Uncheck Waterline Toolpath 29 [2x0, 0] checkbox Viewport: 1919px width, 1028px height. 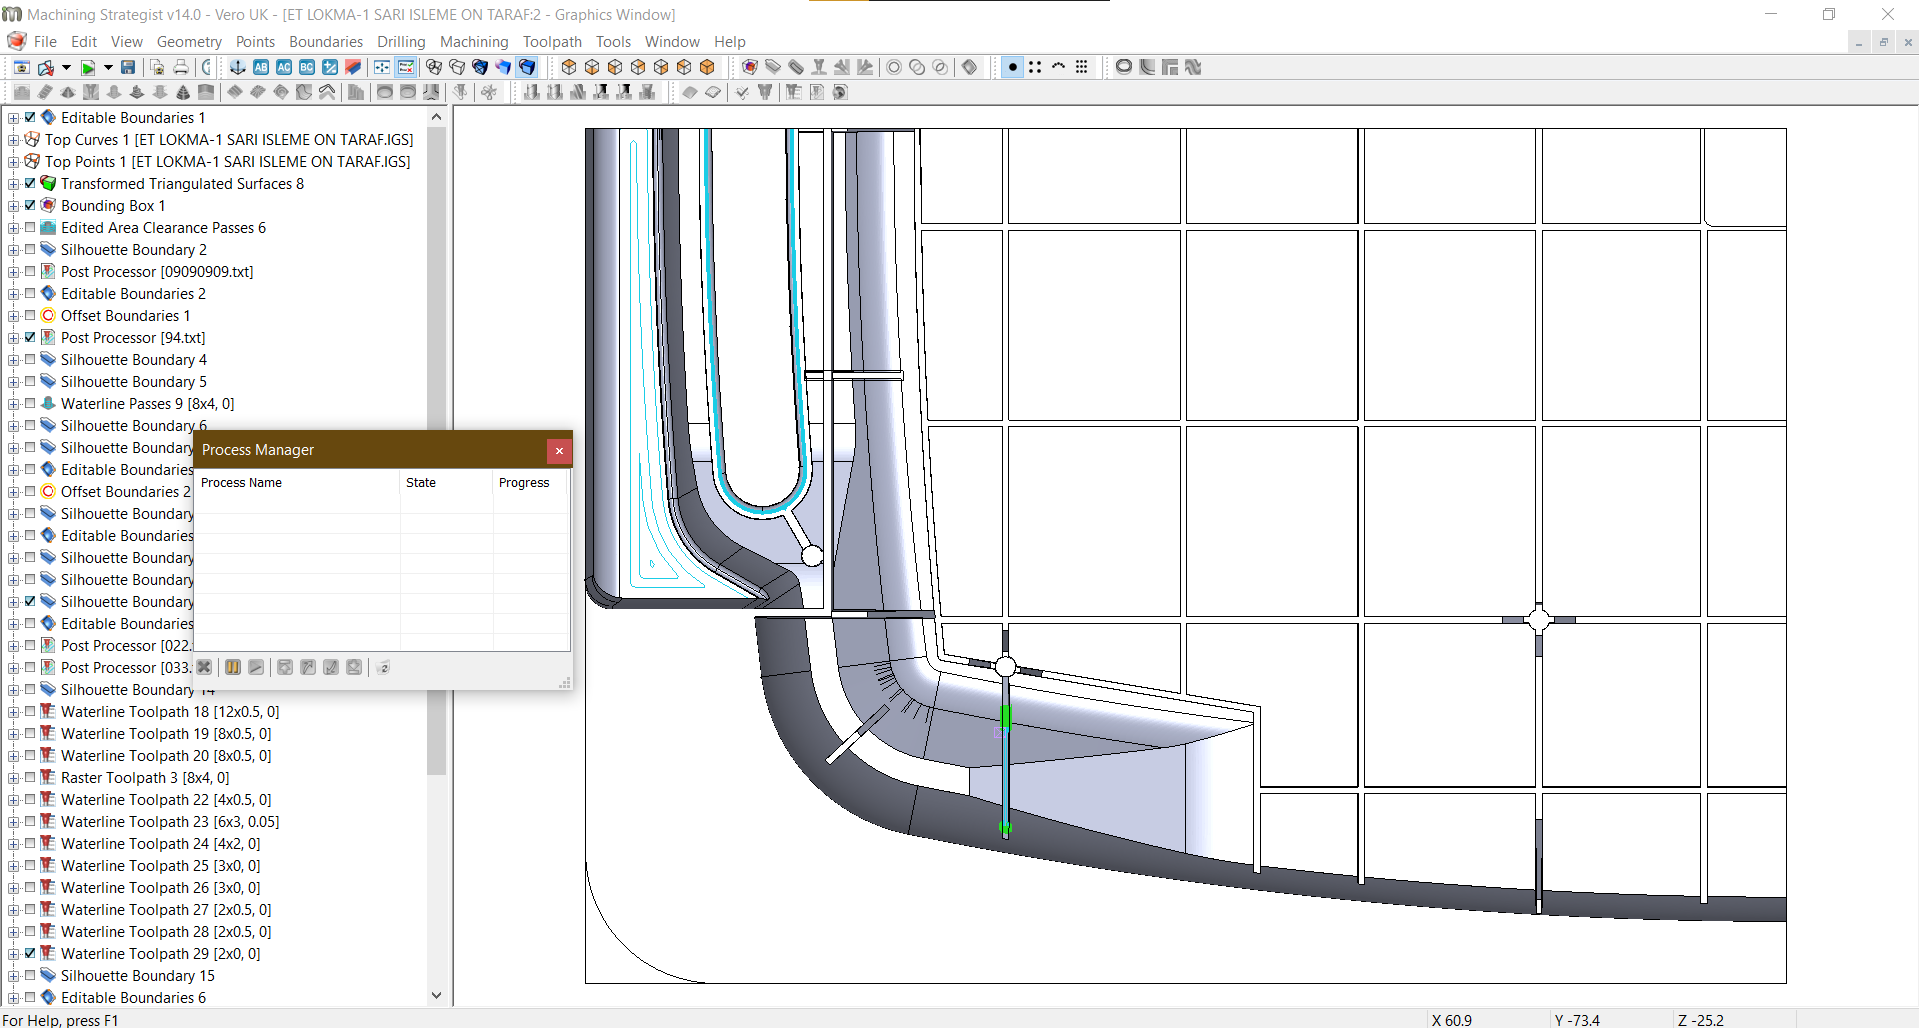click(x=30, y=953)
